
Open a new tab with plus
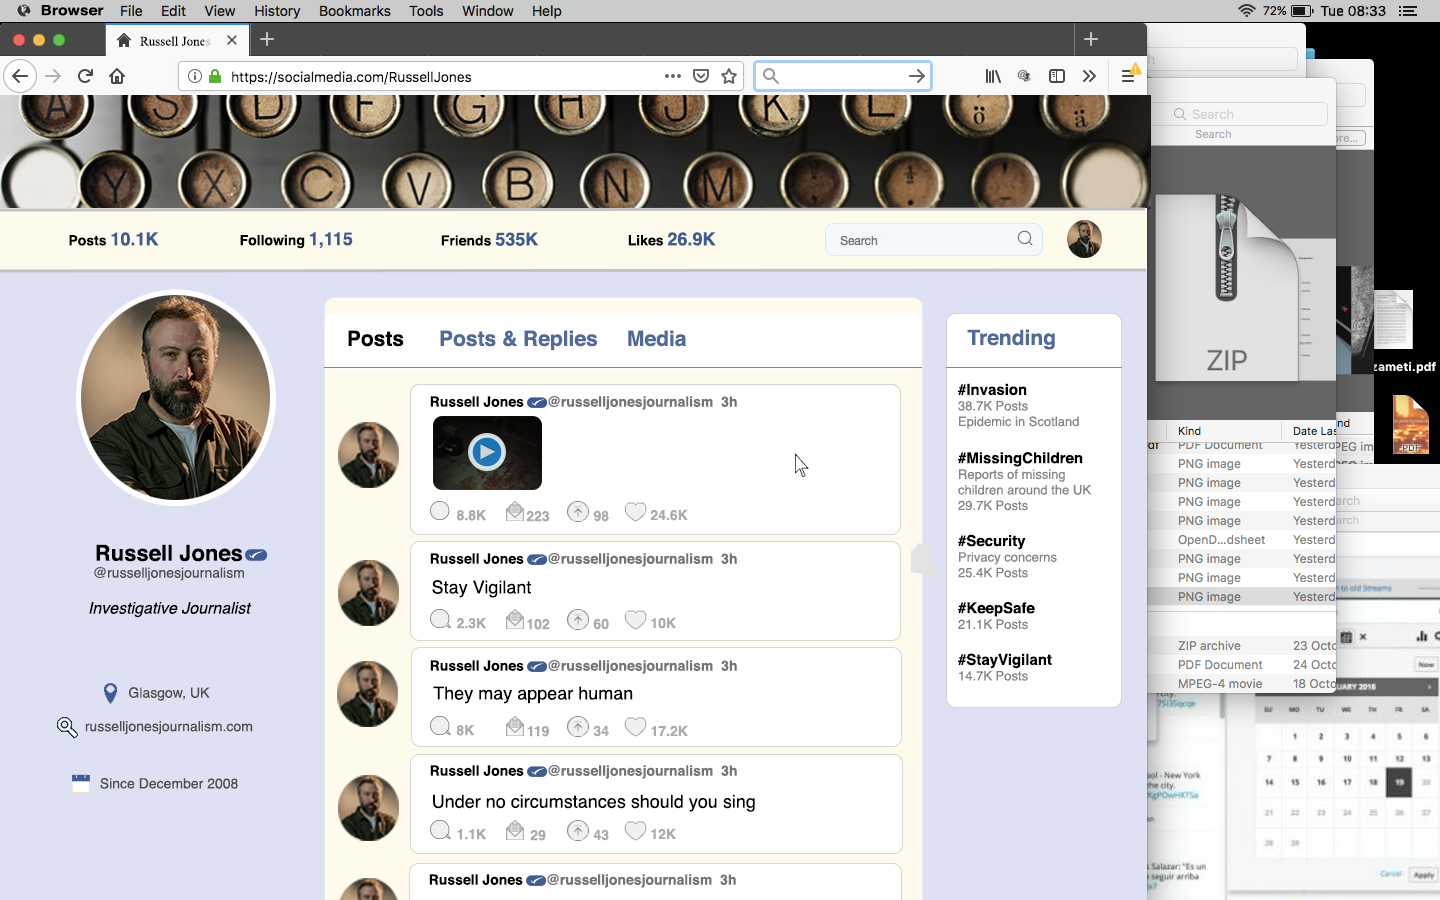point(267,40)
